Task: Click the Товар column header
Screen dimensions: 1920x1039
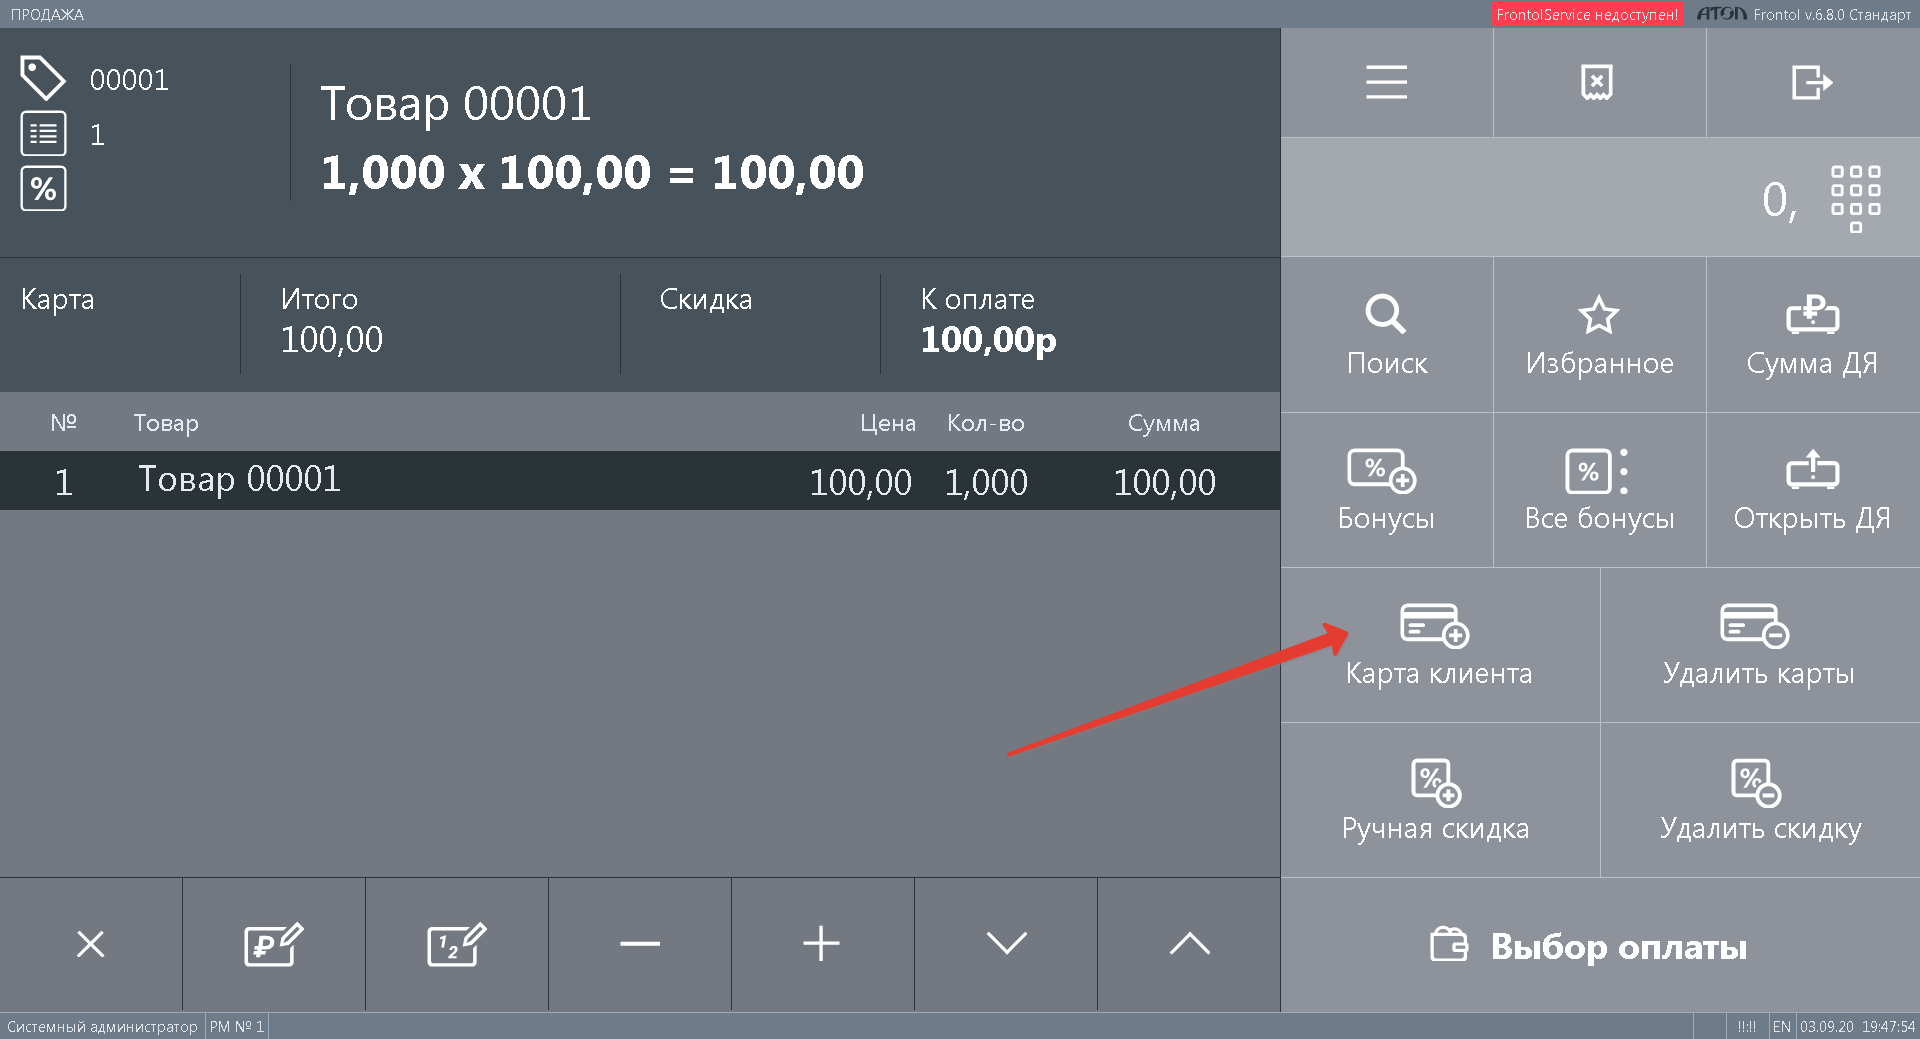Action: tap(166, 423)
